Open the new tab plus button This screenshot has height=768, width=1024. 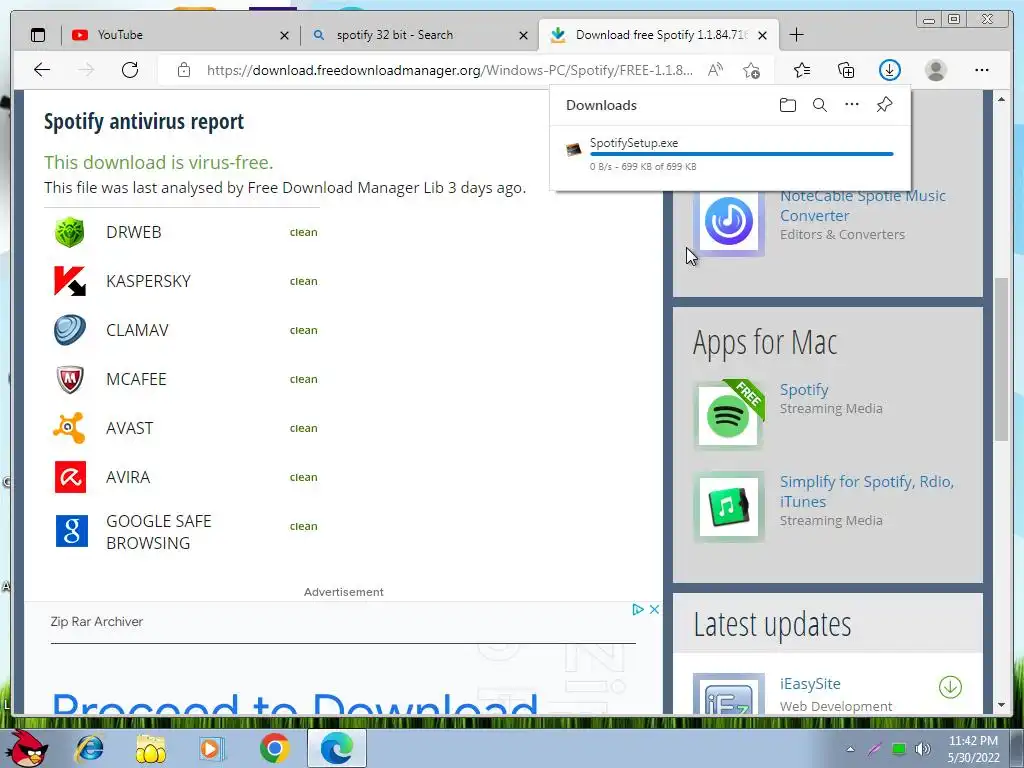point(796,35)
